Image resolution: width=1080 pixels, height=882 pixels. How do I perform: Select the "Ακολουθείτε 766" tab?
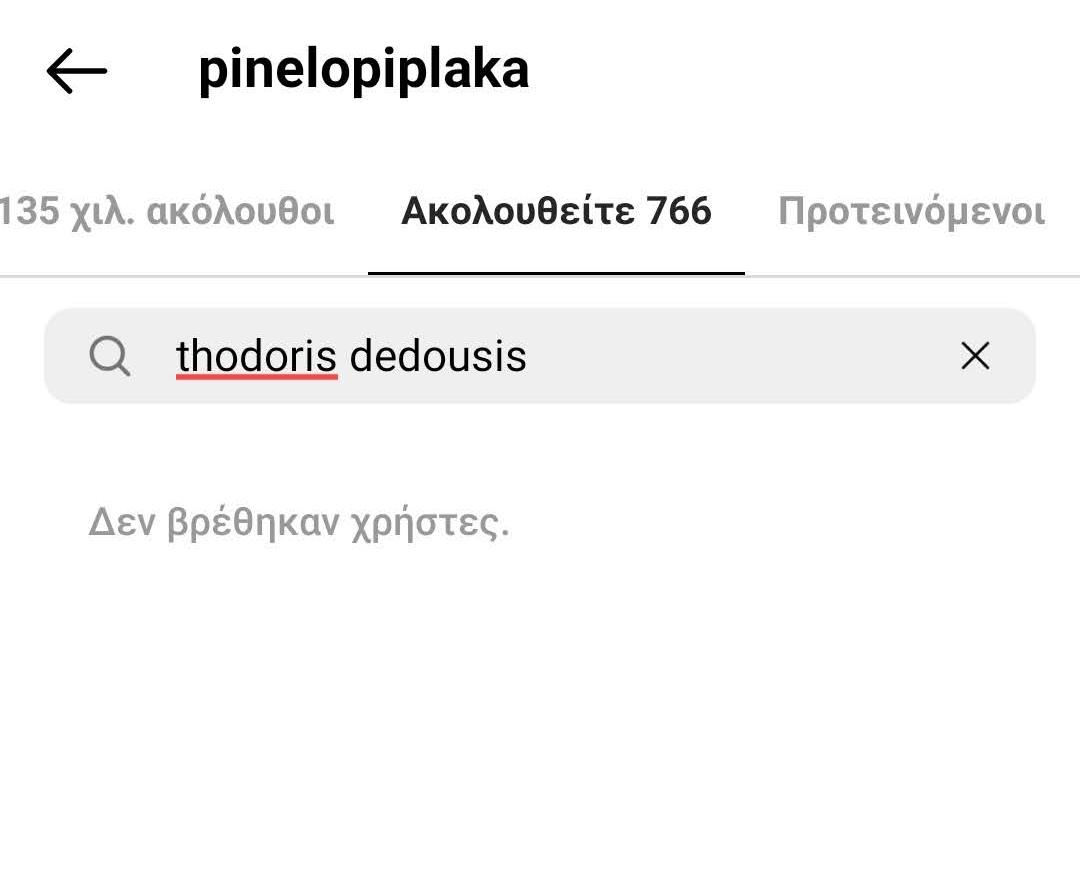[556, 212]
